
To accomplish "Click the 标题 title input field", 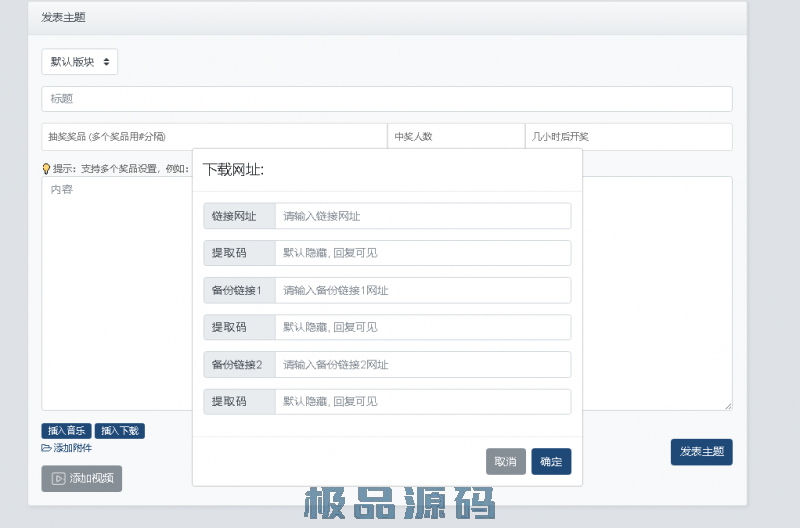I will pyautogui.click(x=386, y=99).
